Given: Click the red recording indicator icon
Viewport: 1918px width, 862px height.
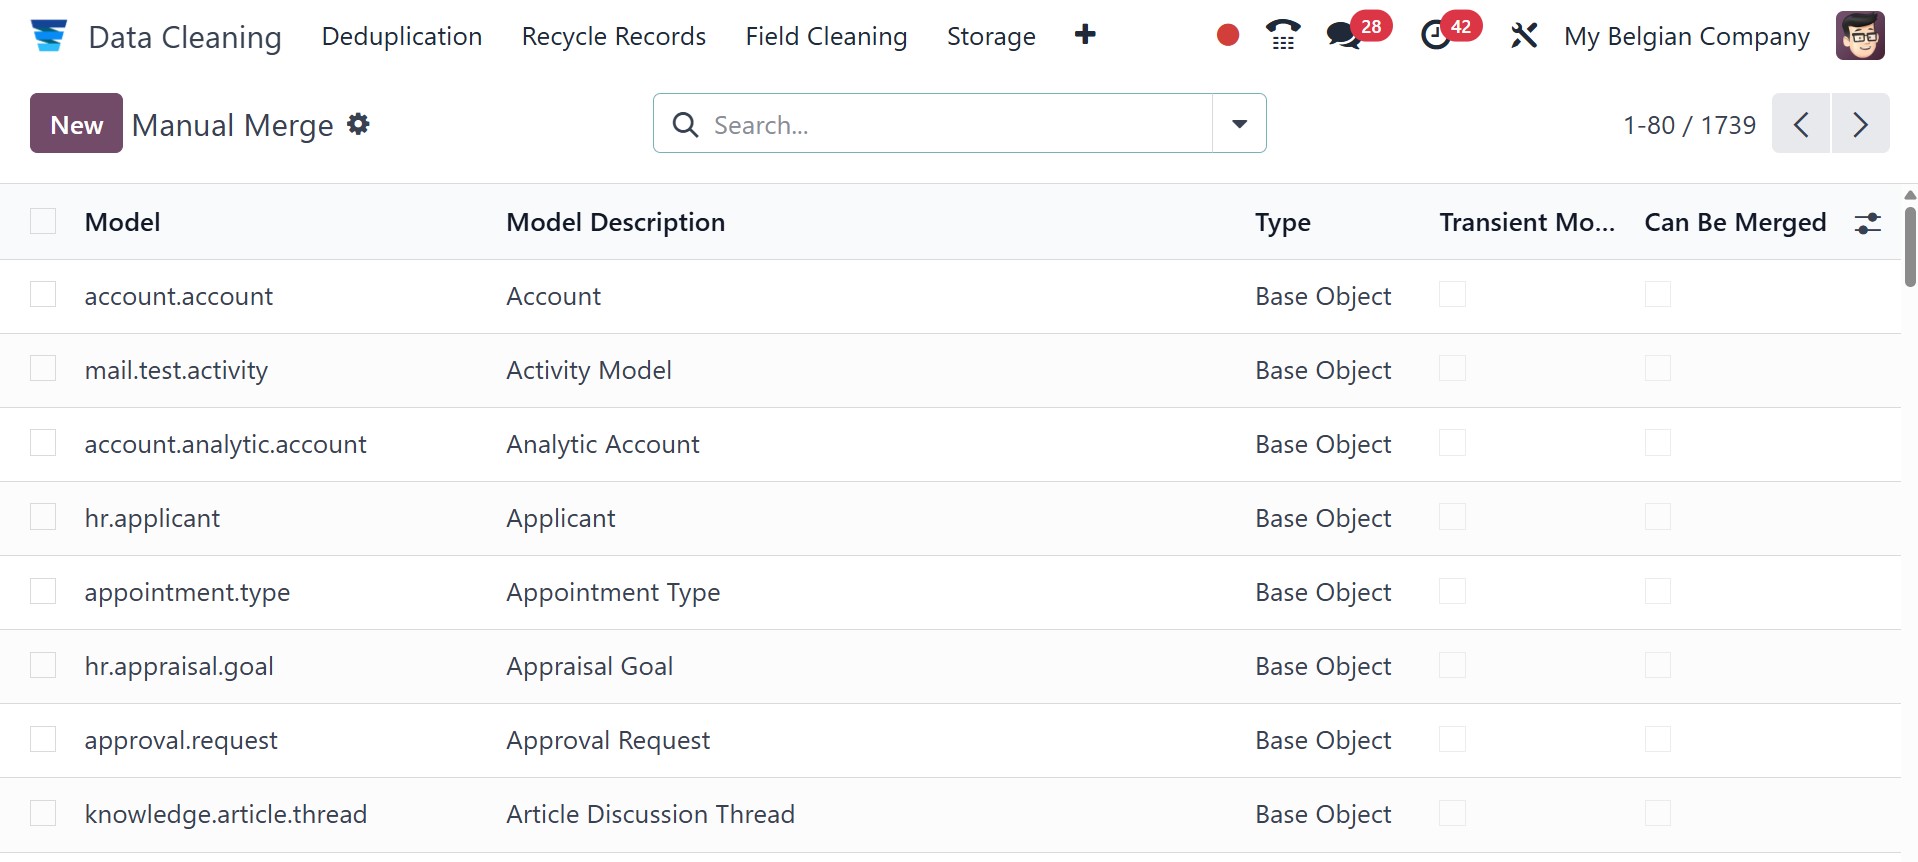Looking at the screenshot, I should (x=1228, y=36).
